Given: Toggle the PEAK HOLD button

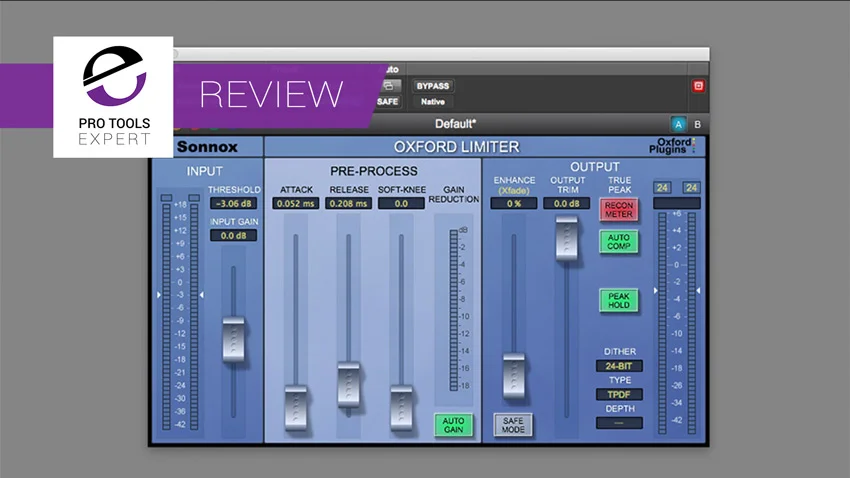Looking at the screenshot, I should (619, 301).
